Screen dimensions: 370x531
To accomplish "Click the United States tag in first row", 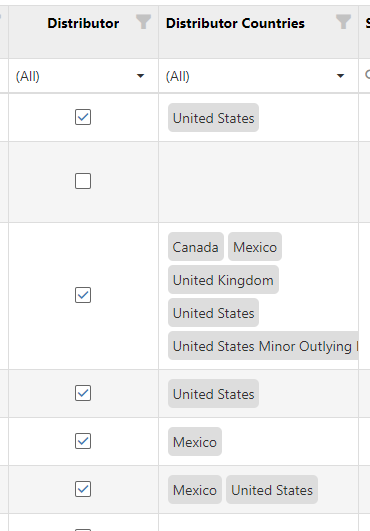I will [214, 118].
